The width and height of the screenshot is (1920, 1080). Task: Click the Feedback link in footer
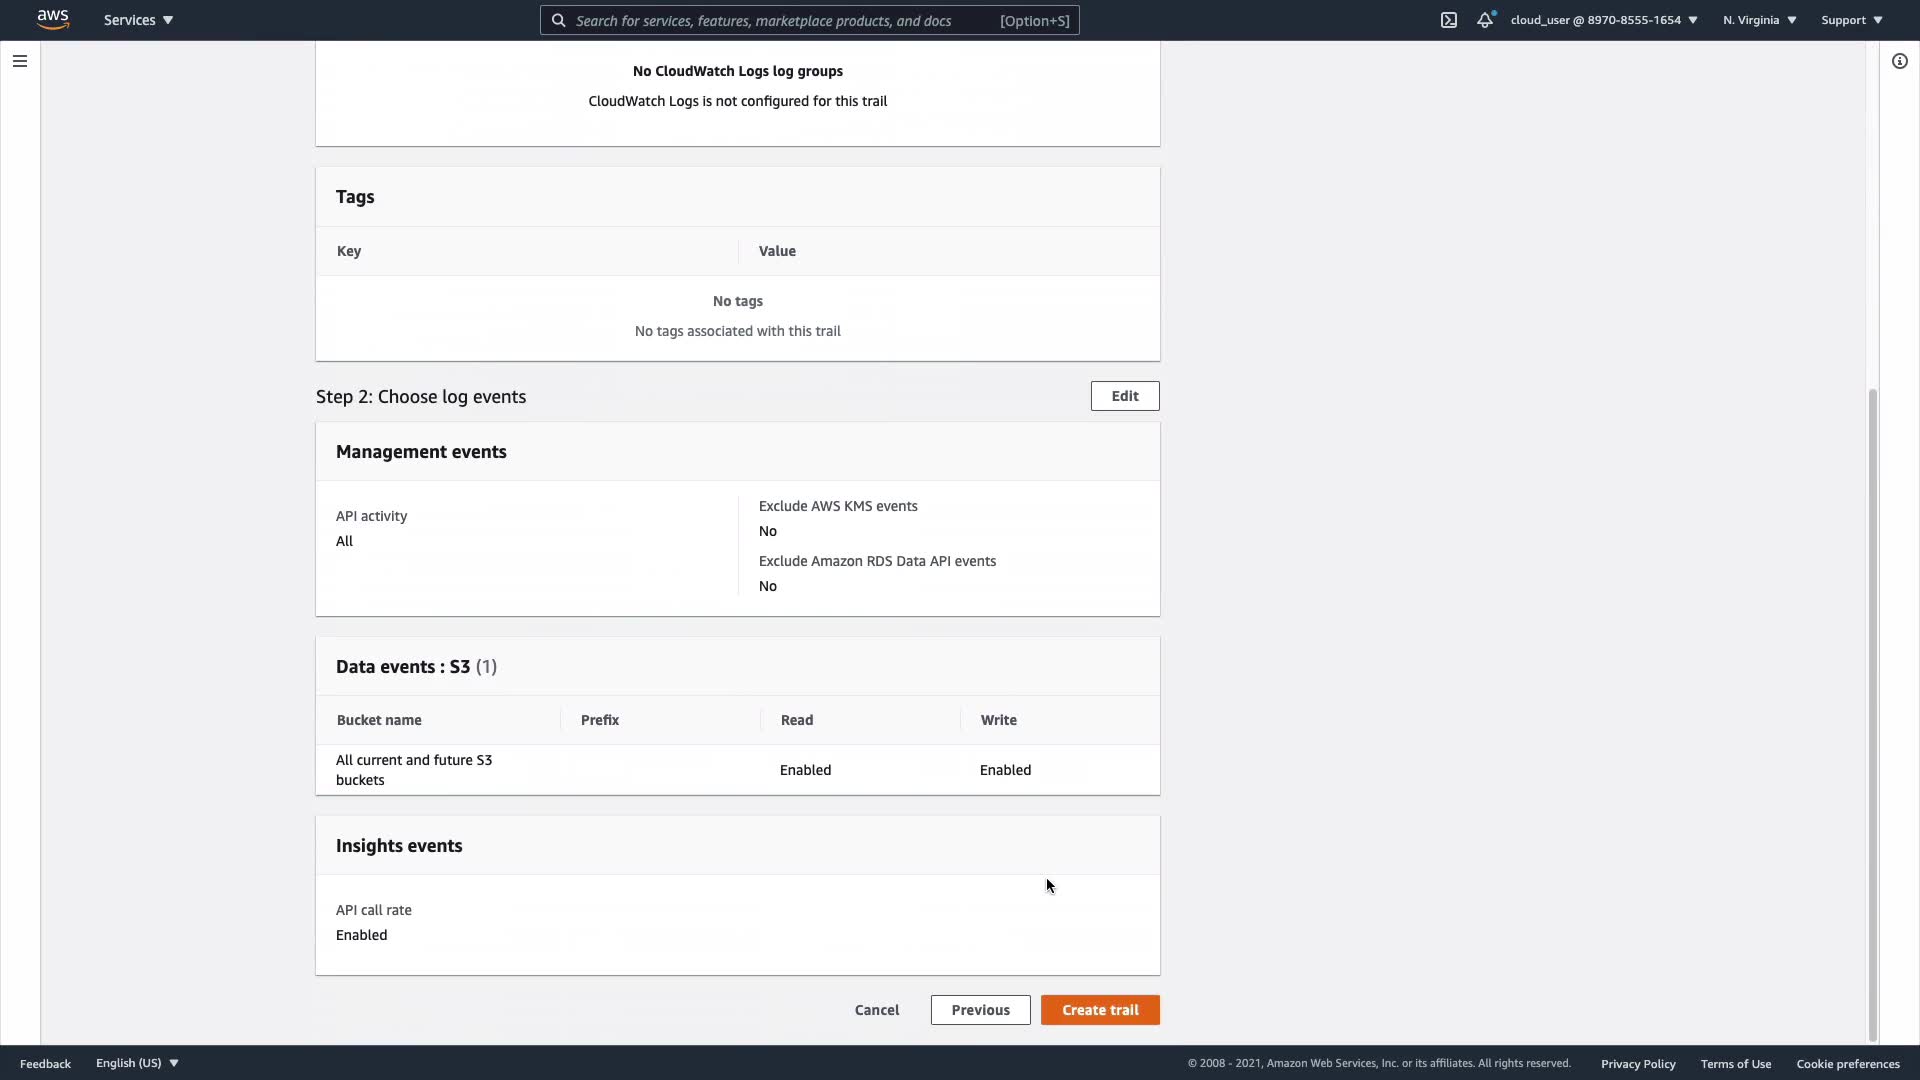click(45, 1063)
